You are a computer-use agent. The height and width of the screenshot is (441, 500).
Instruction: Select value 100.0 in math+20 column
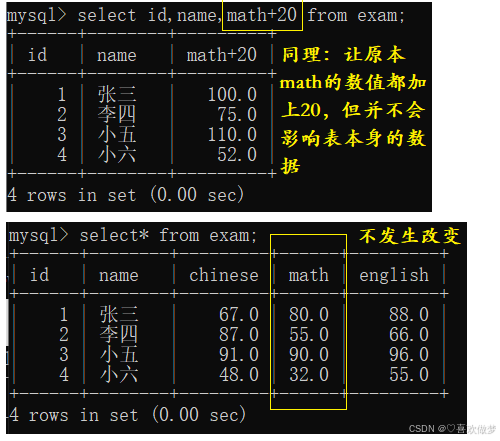point(232,94)
